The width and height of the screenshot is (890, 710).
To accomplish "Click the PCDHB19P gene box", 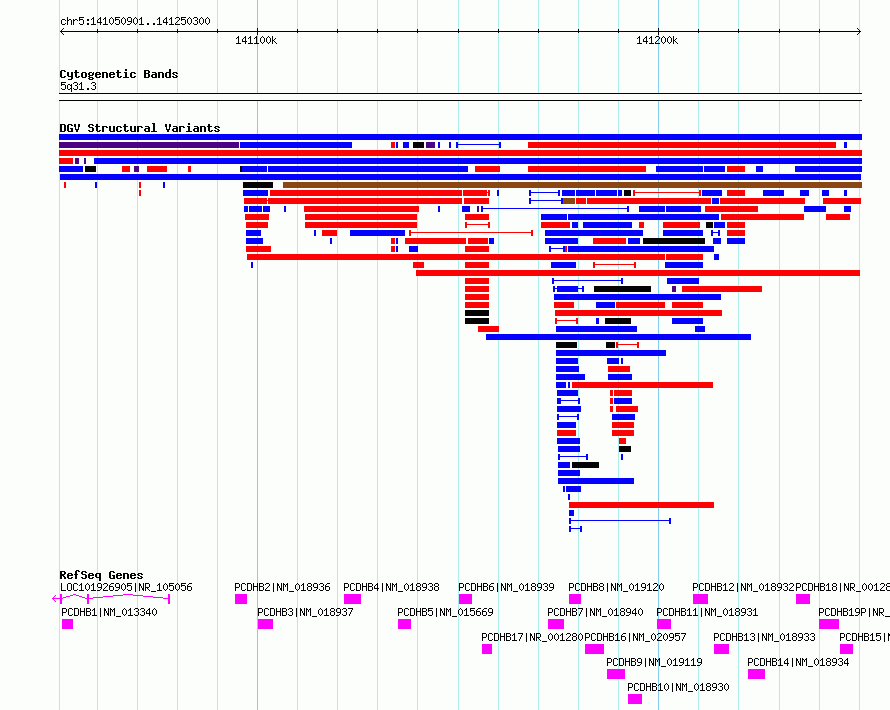I will click(x=829, y=624).
